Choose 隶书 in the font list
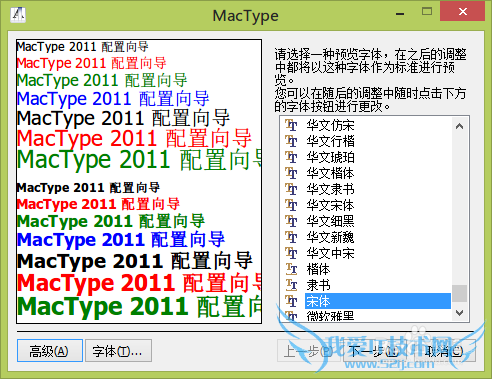The height and width of the screenshot is (379, 492). pos(318,285)
